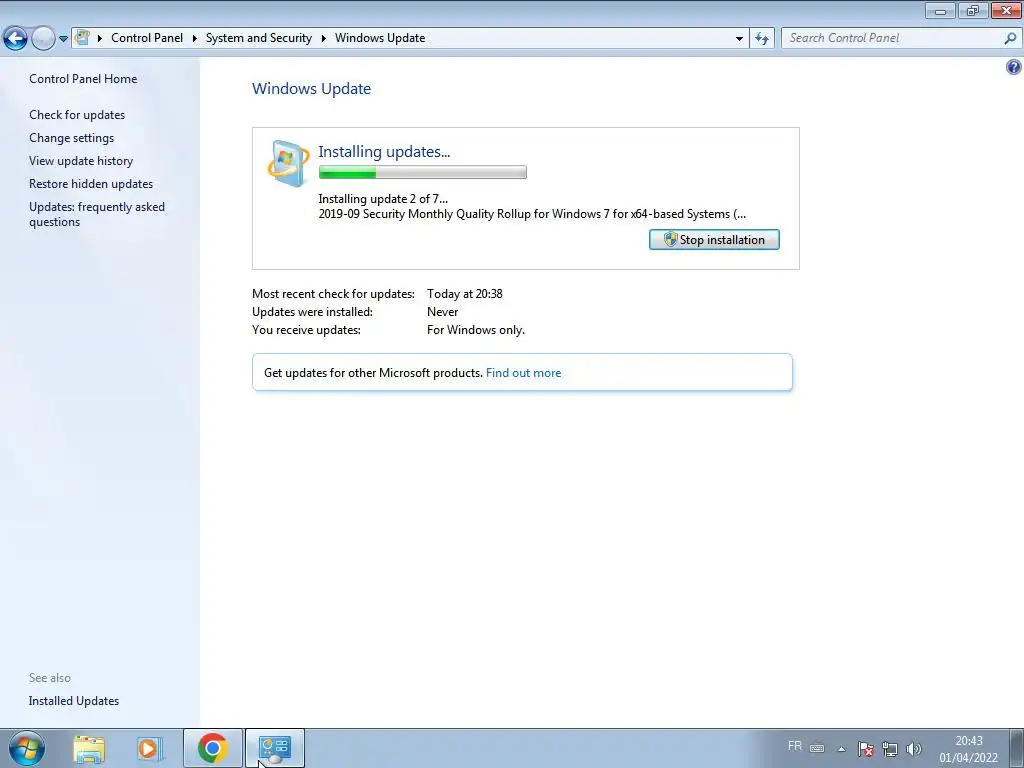1024x768 pixels.
Task: Open the Help question mark icon
Action: (1014, 67)
